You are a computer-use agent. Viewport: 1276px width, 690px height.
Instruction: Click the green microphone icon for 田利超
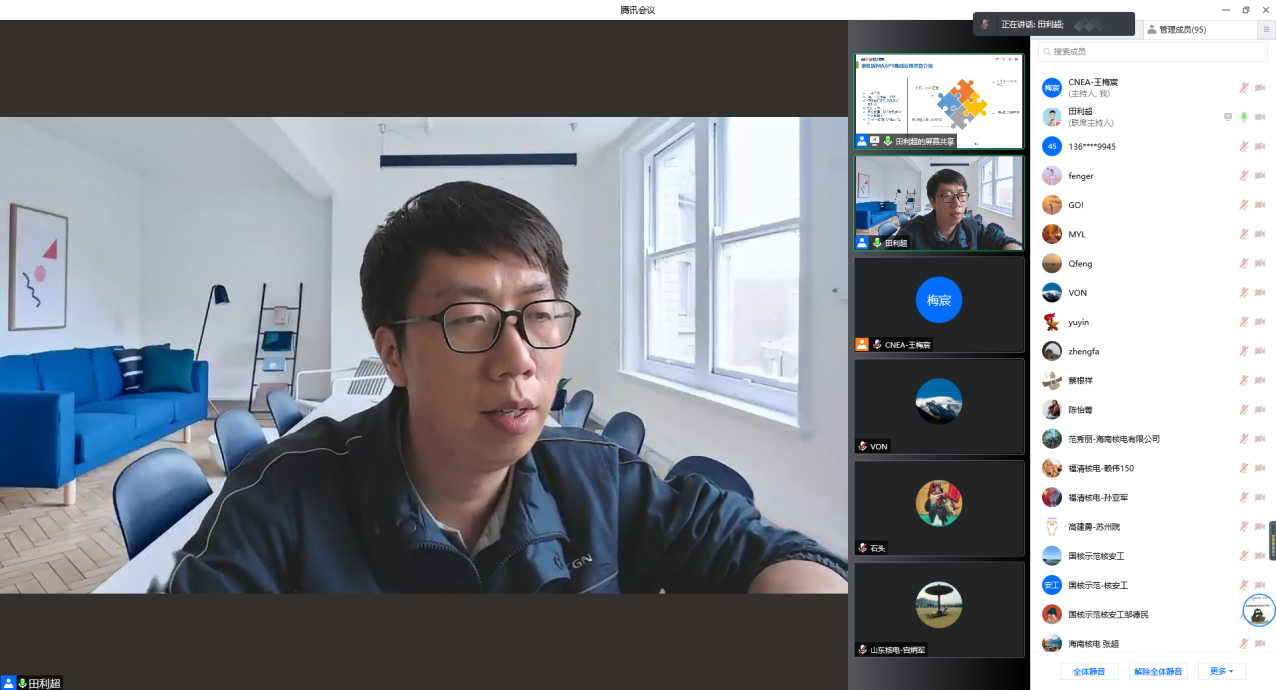point(1244,117)
